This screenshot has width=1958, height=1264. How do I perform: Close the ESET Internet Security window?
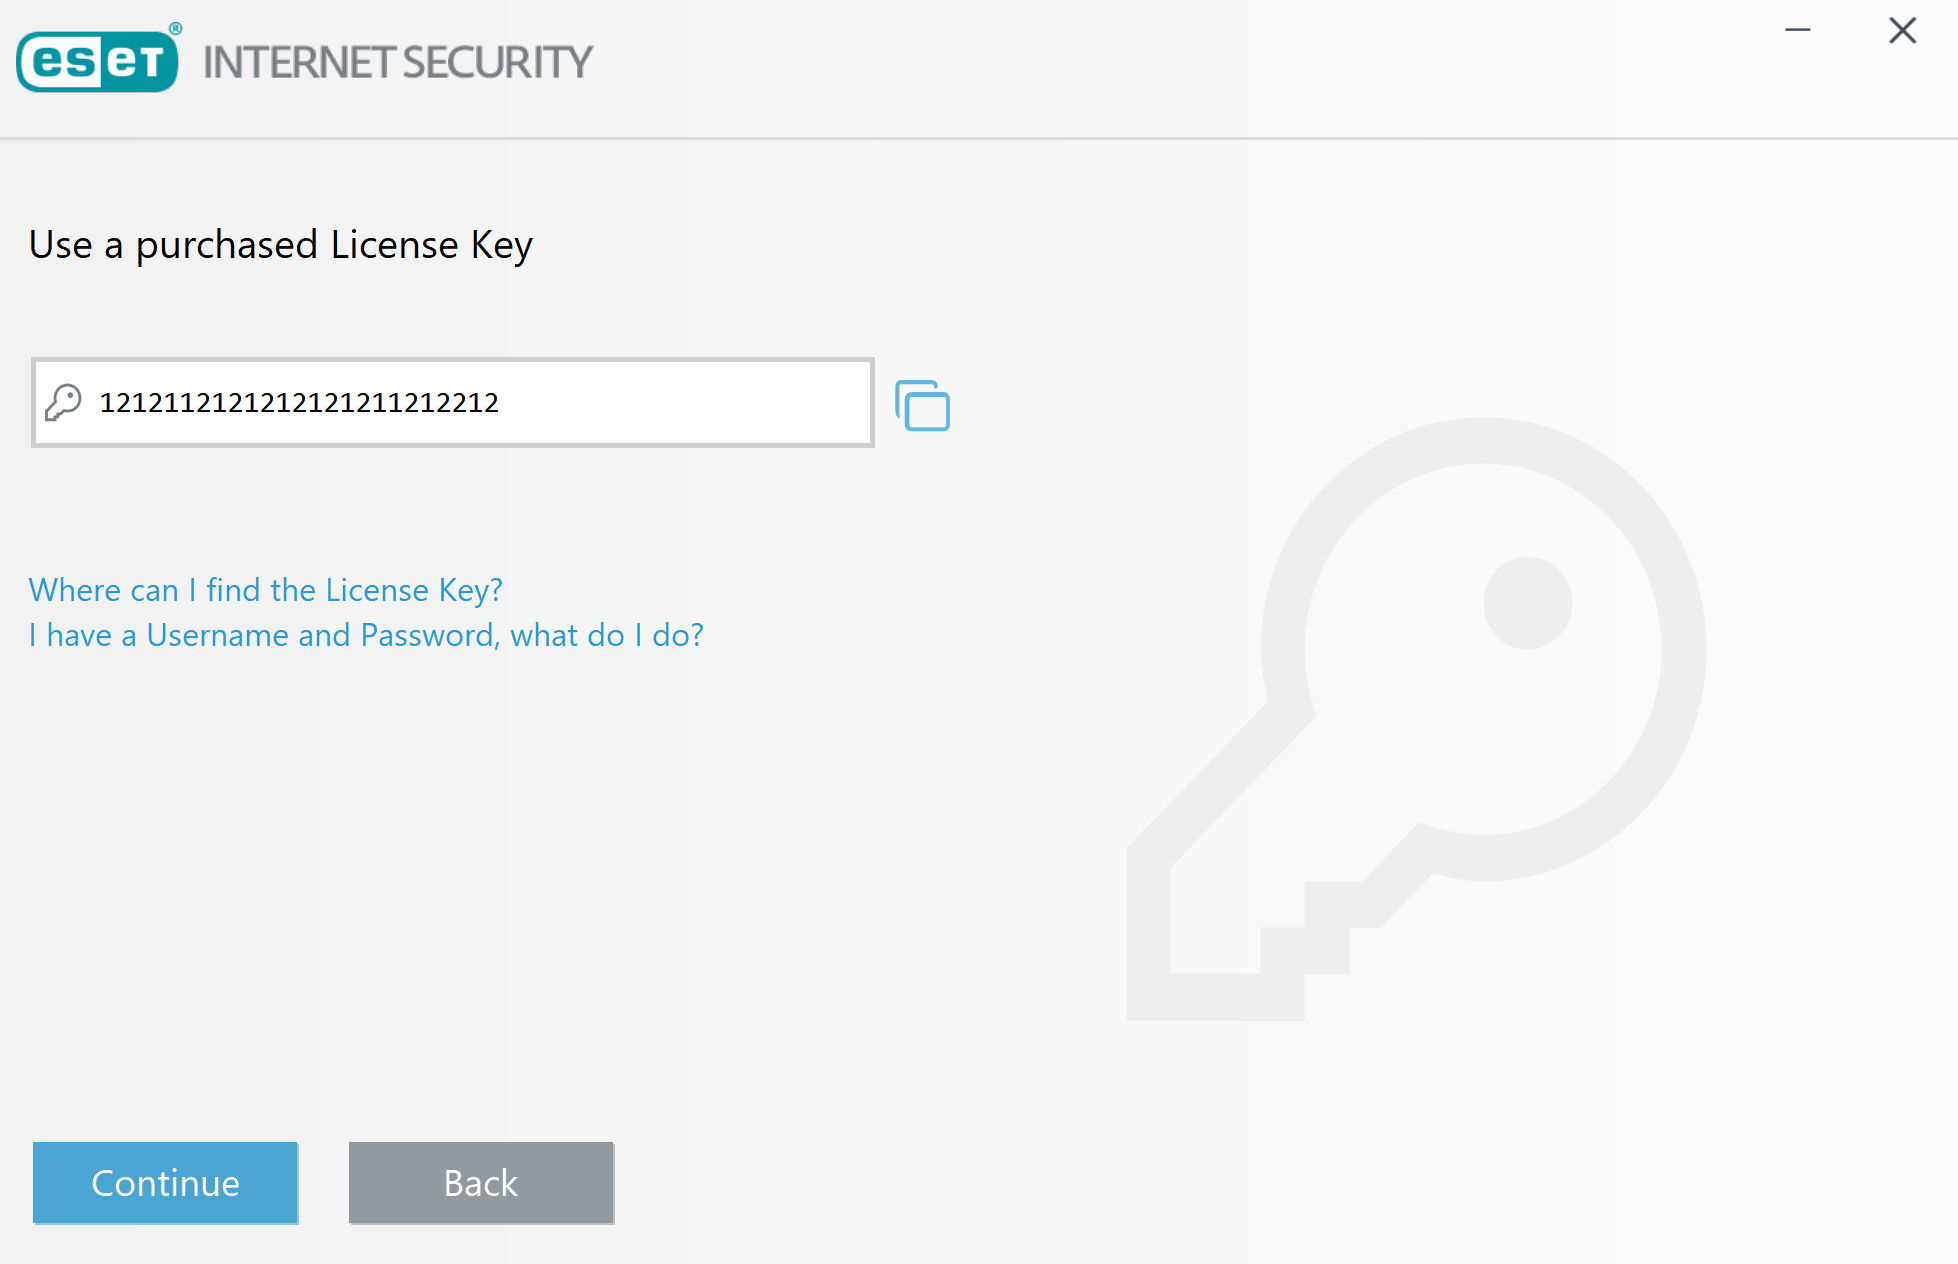(1902, 30)
